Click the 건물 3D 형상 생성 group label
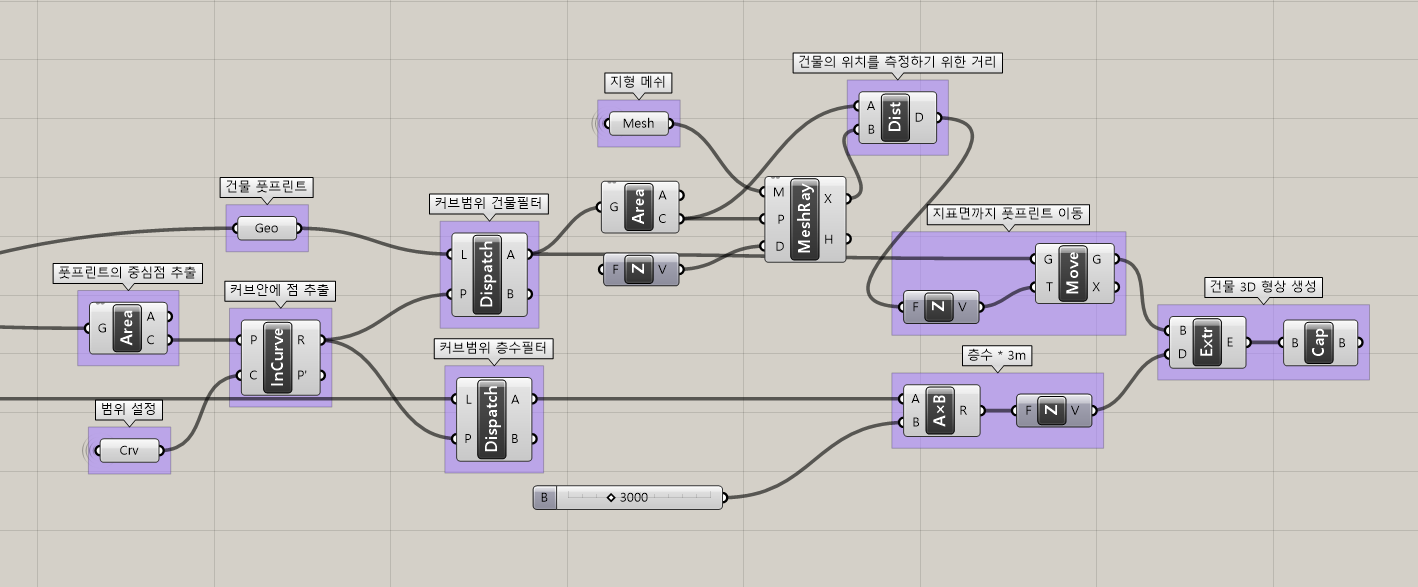The height and width of the screenshot is (587, 1418). click(x=1264, y=287)
